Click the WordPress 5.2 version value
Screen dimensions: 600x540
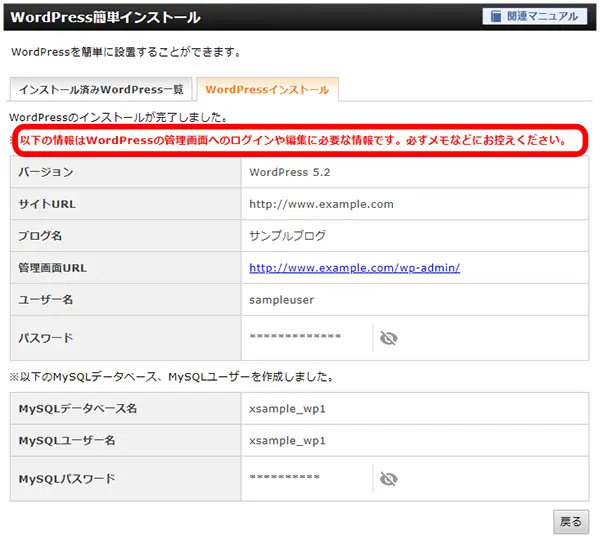click(x=290, y=172)
